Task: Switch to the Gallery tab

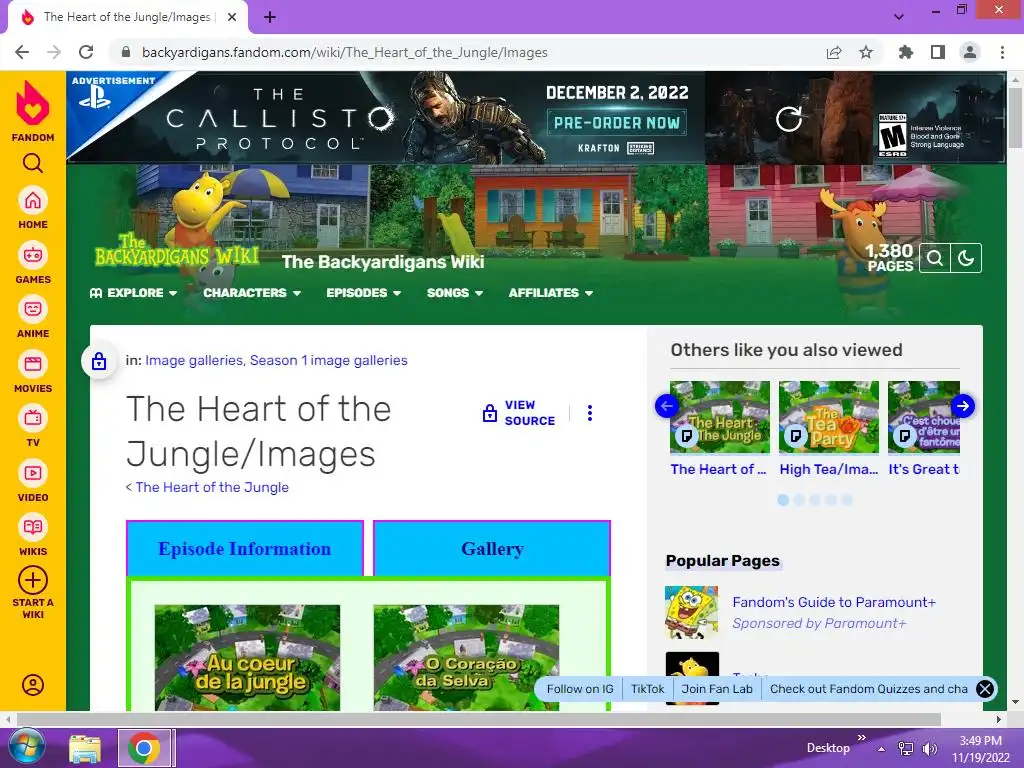Action: tap(492, 549)
